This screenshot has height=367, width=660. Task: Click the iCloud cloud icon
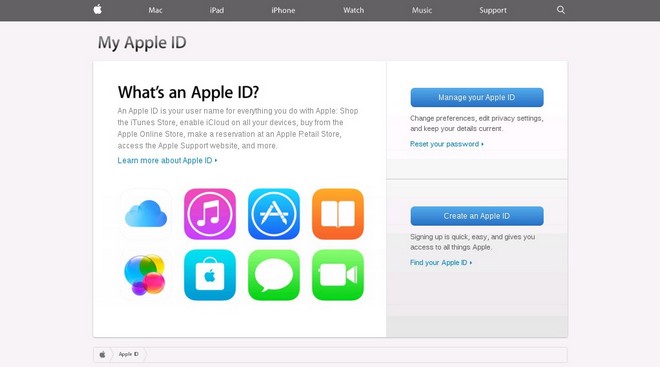point(146,214)
